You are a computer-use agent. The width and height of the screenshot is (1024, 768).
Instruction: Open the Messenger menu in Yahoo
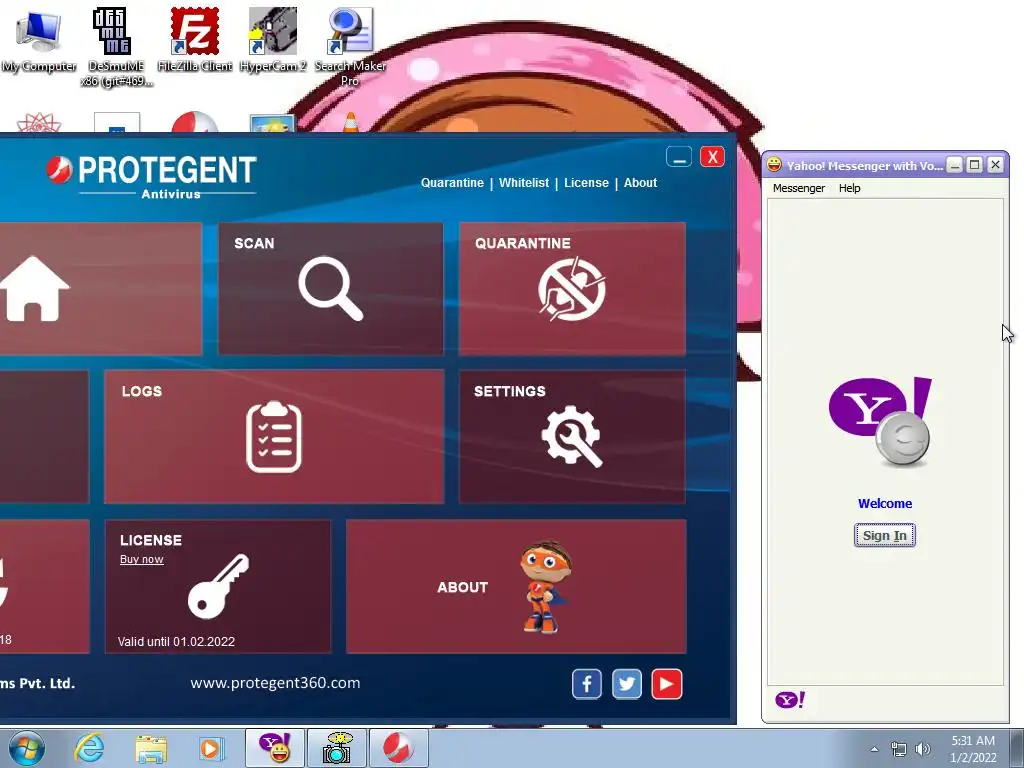coord(799,188)
